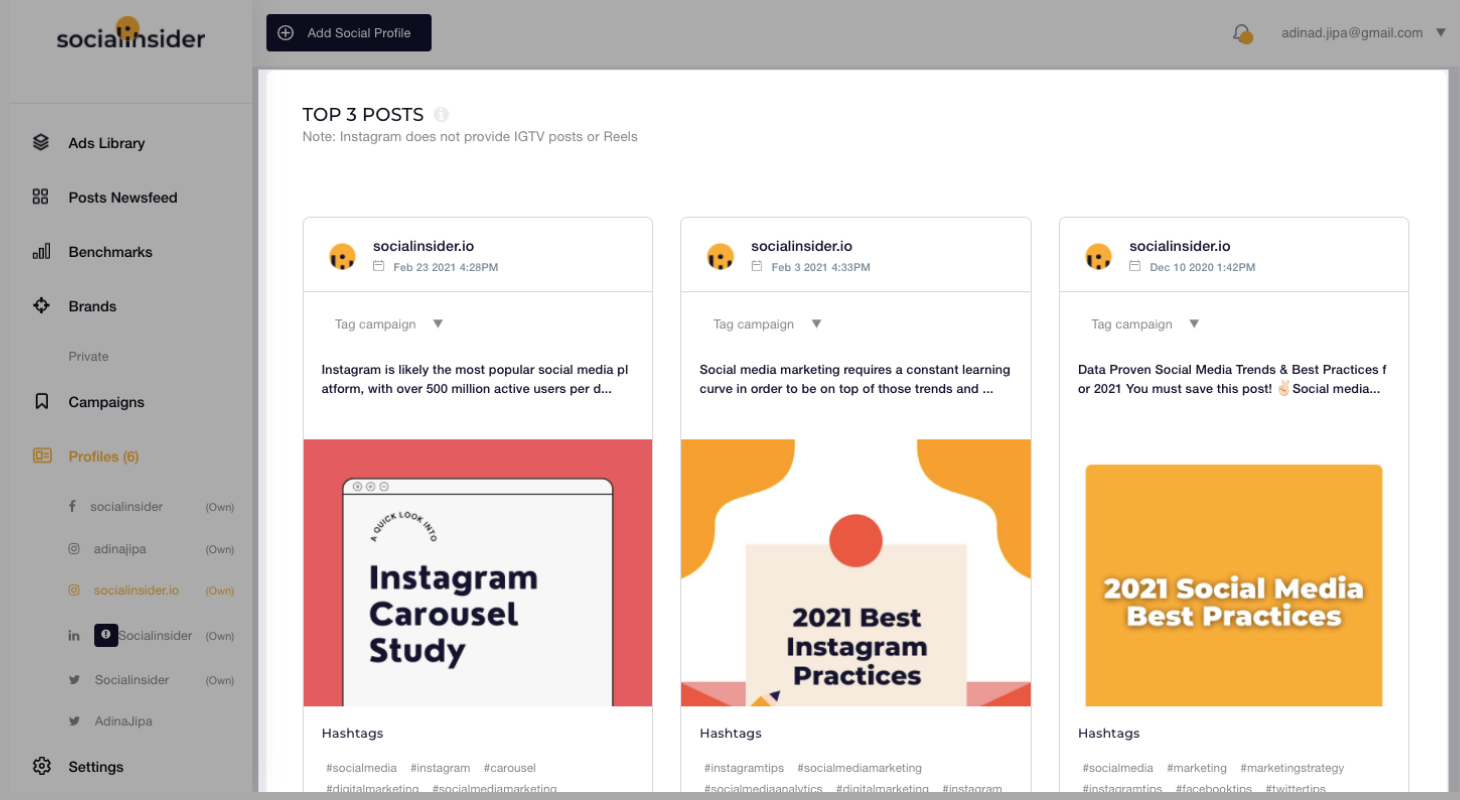Open the Ads Library section

(x=107, y=143)
